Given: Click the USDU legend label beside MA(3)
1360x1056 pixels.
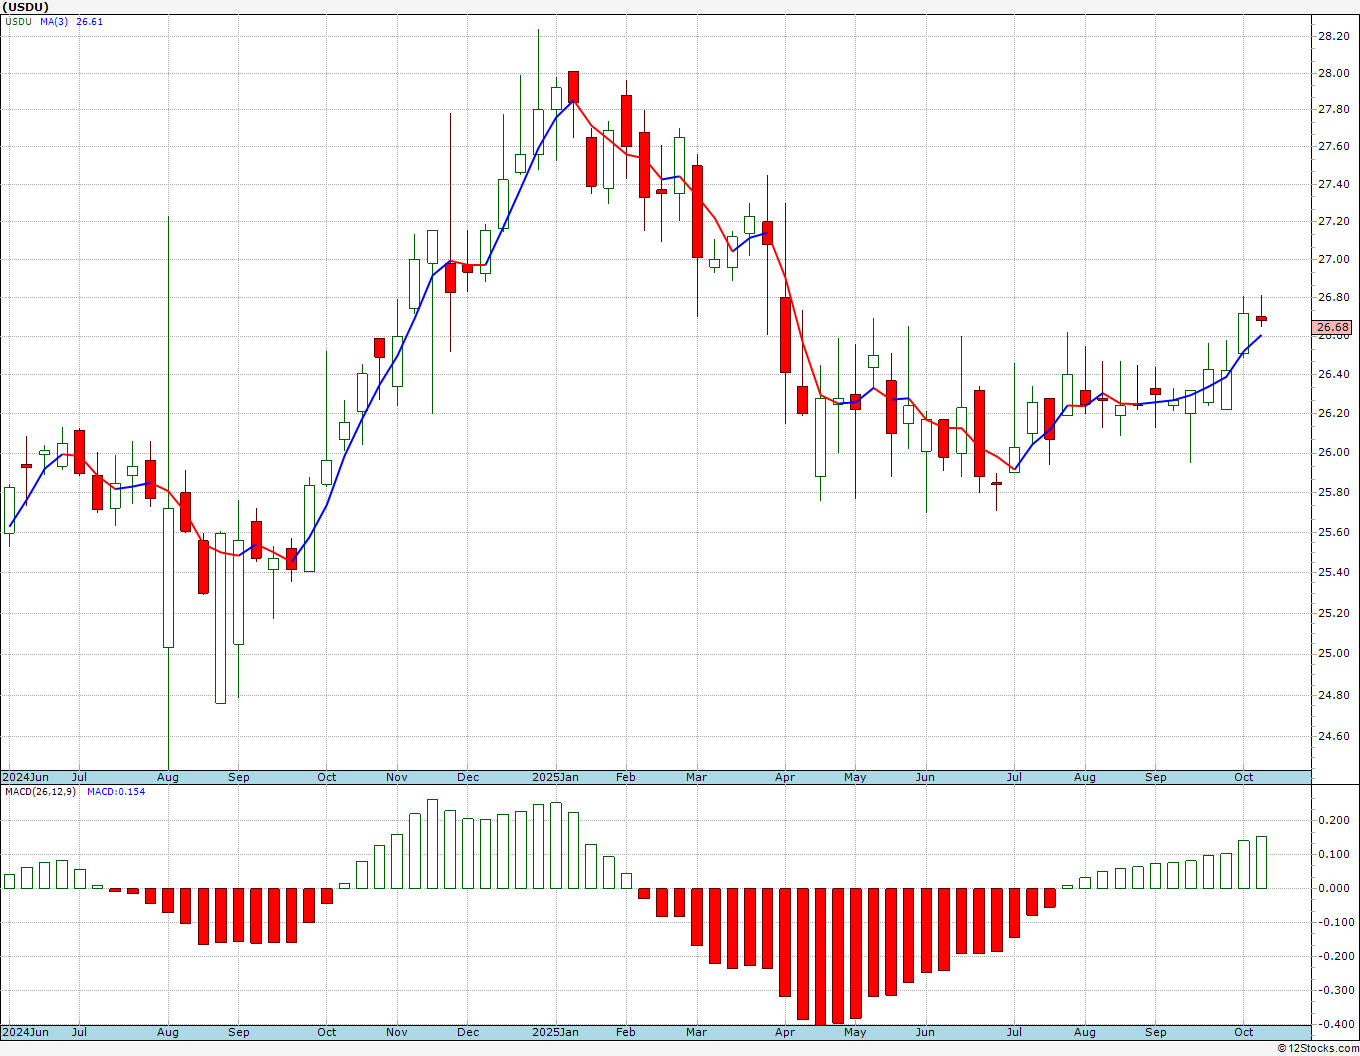Looking at the screenshot, I should pyautogui.click(x=19, y=21).
